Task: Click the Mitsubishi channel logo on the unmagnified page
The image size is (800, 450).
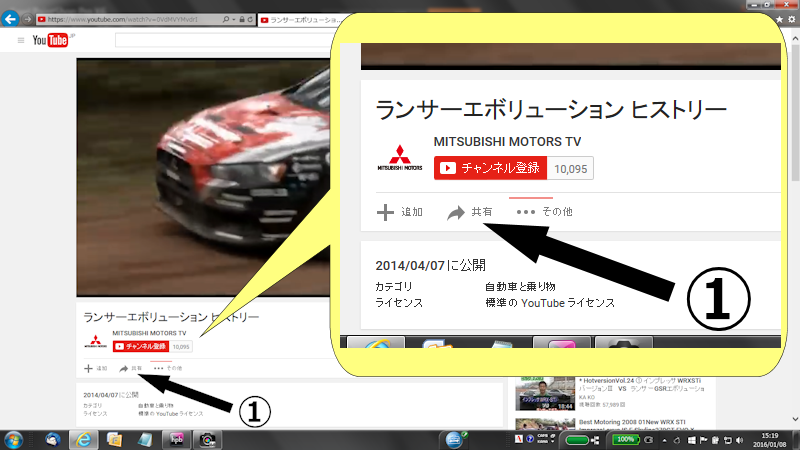Action: (x=95, y=341)
